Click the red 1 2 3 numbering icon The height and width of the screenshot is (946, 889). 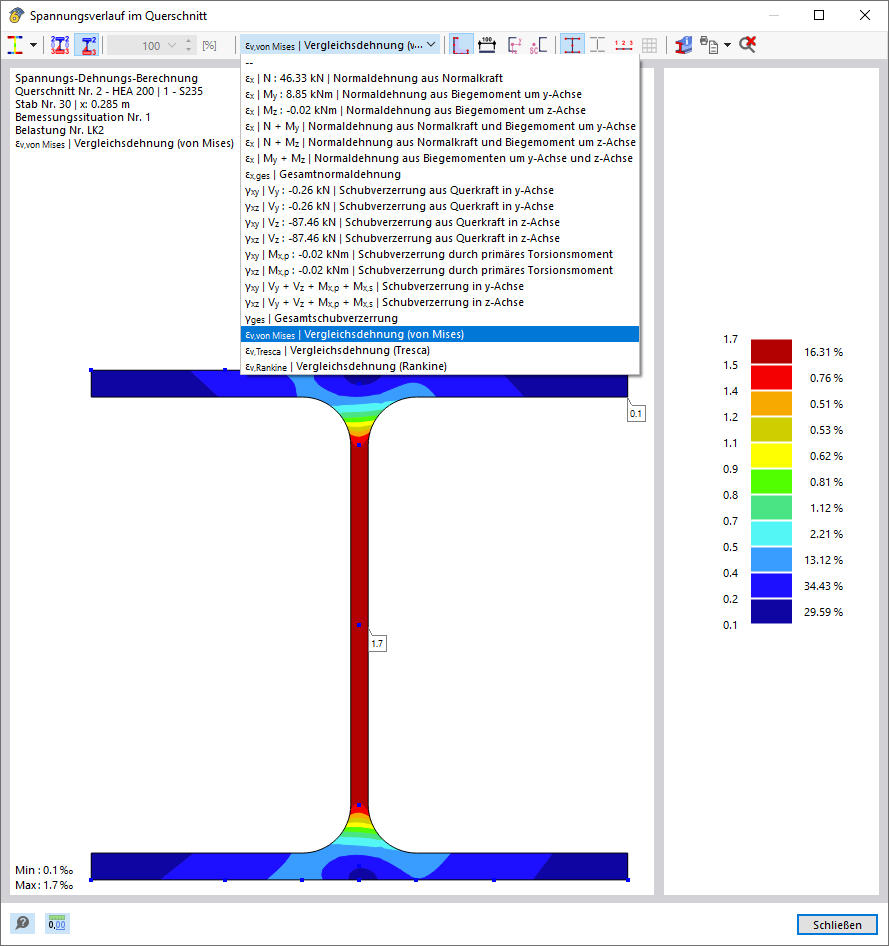pyautogui.click(x=624, y=45)
